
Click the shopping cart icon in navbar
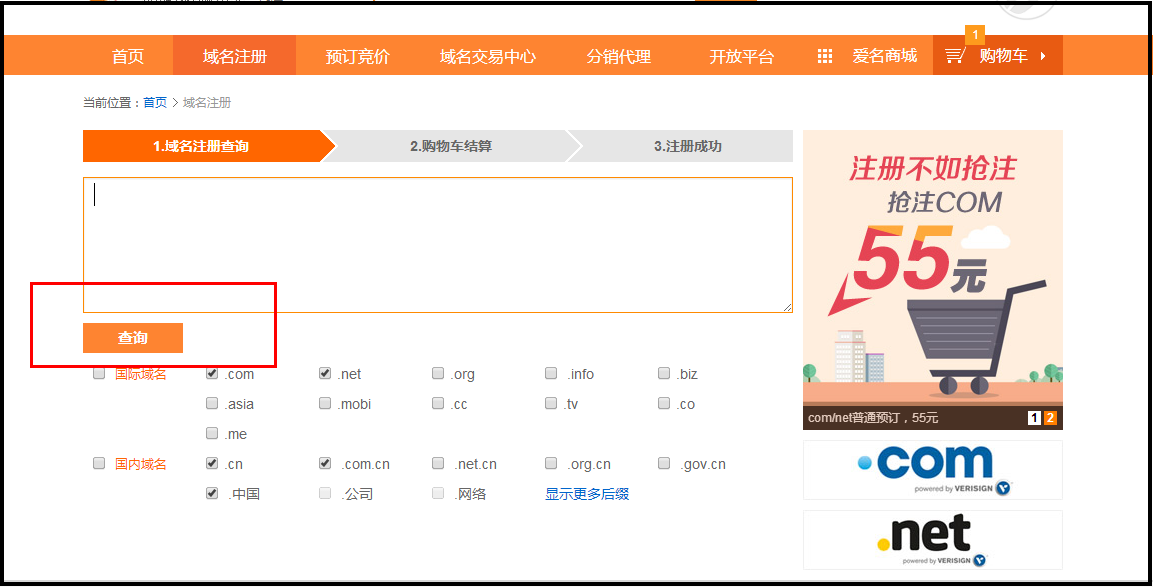tap(955, 56)
